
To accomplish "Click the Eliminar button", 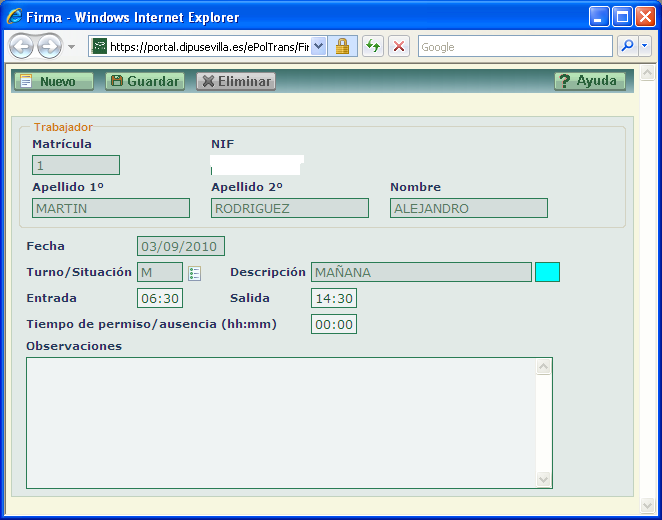I will pyautogui.click(x=236, y=81).
